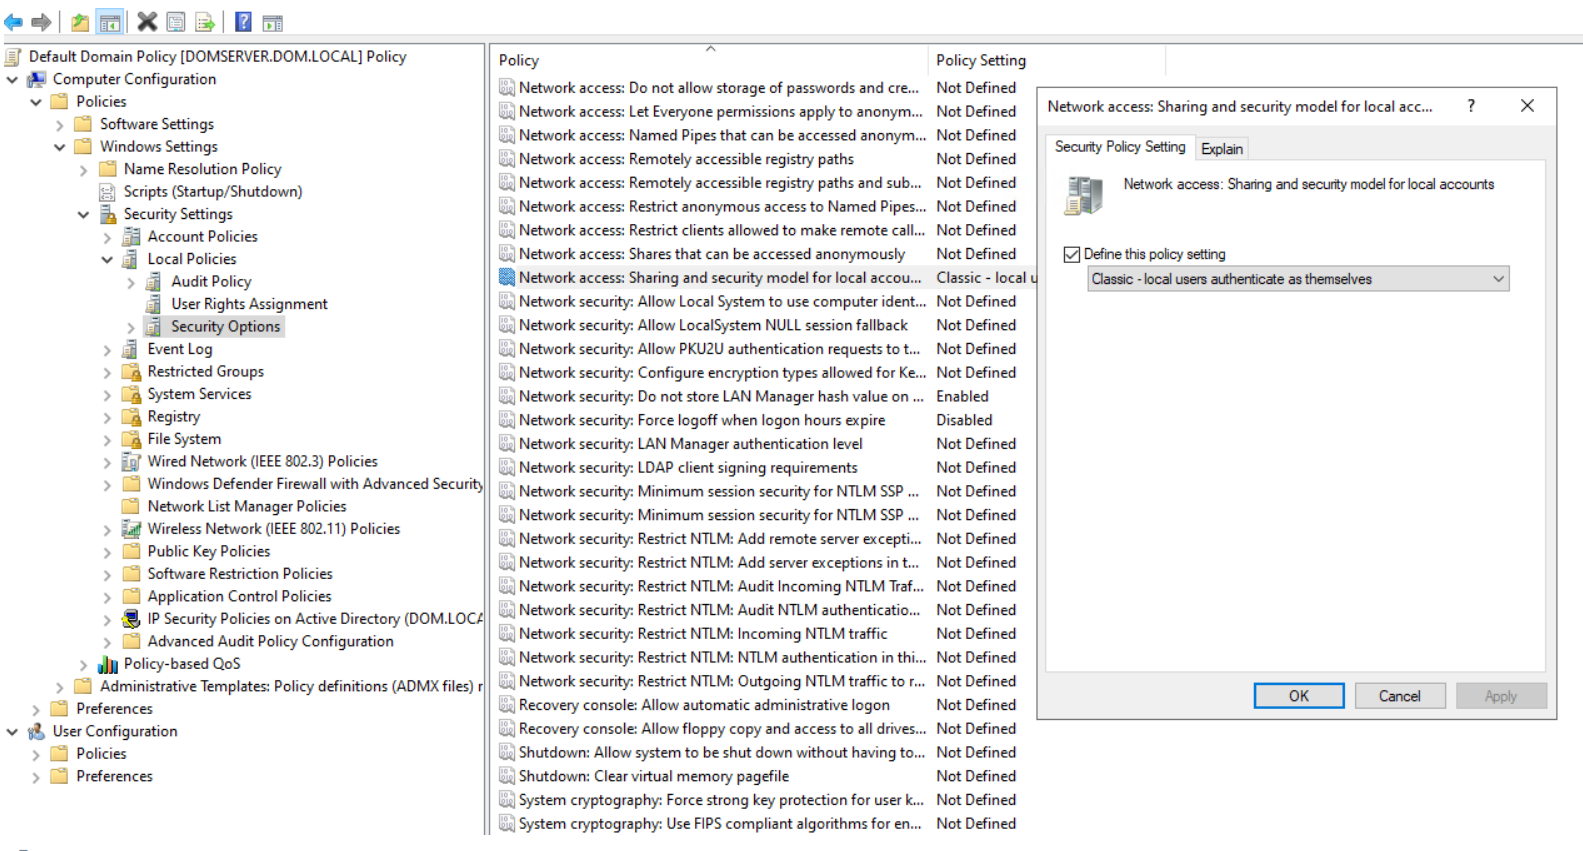This screenshot has height=851, width=1583.
Task: Select Software Restriction Policies node
Action: tap(240, 574)
